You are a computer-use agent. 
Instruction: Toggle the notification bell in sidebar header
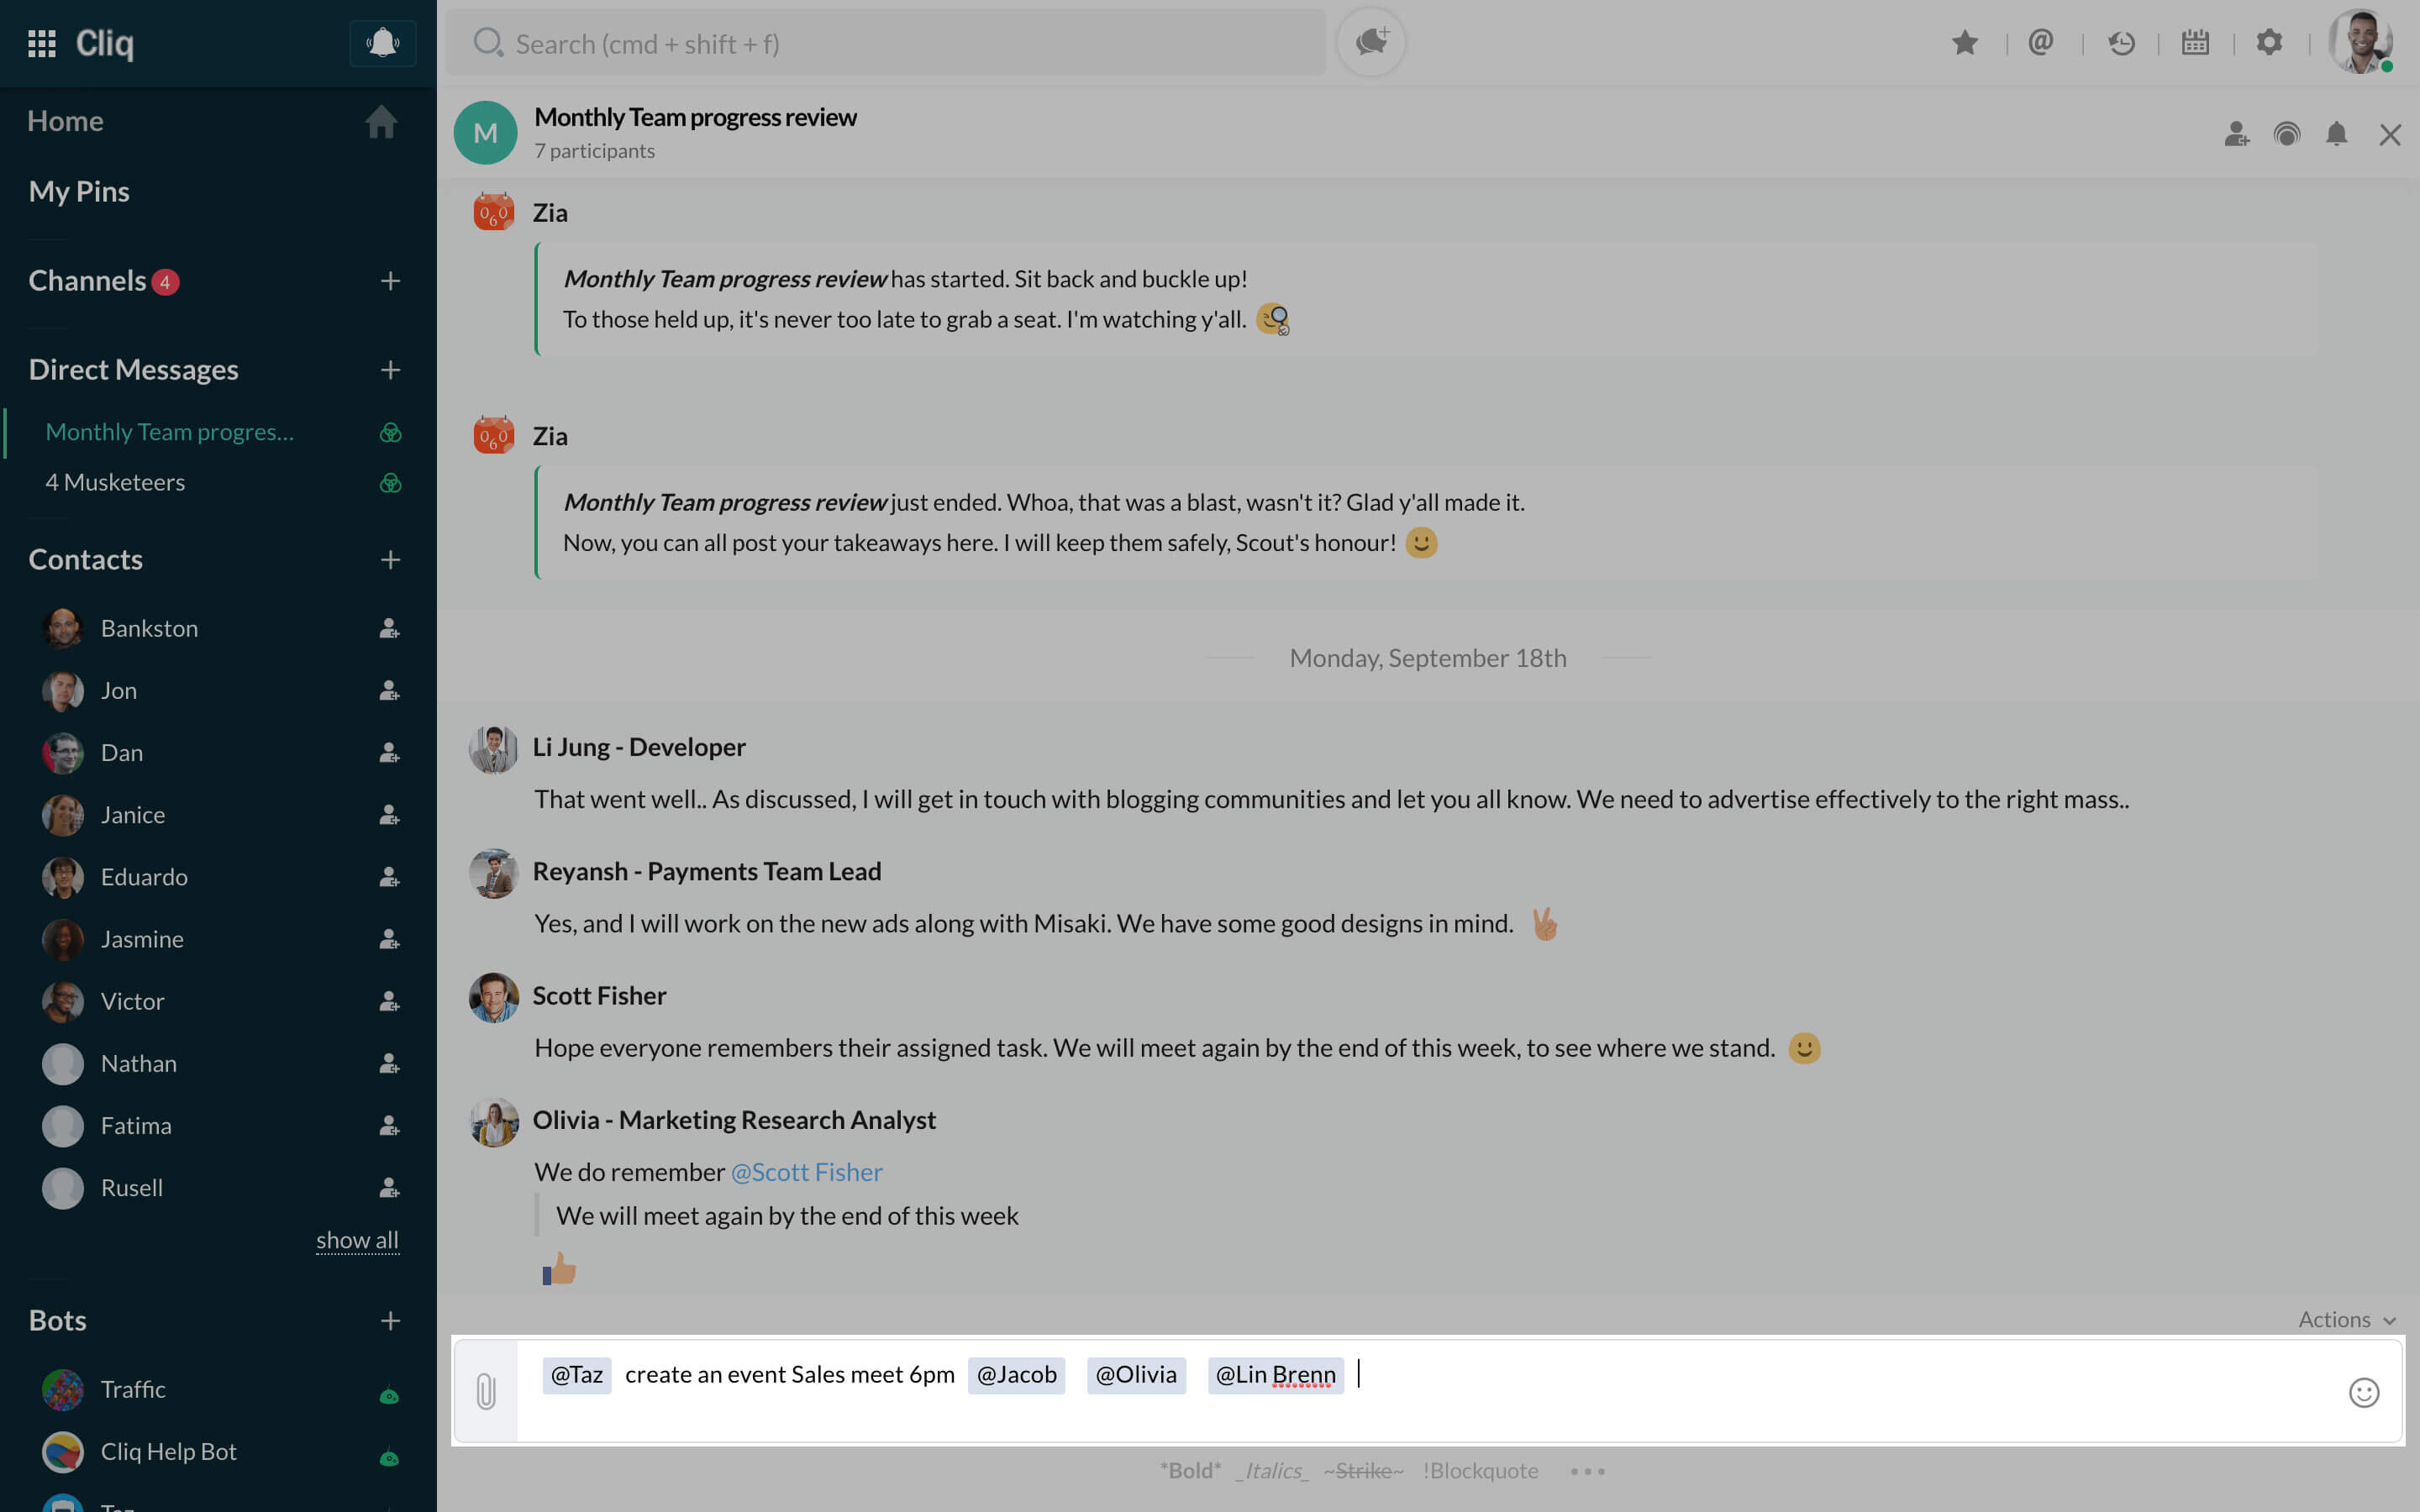pos(382,43)
